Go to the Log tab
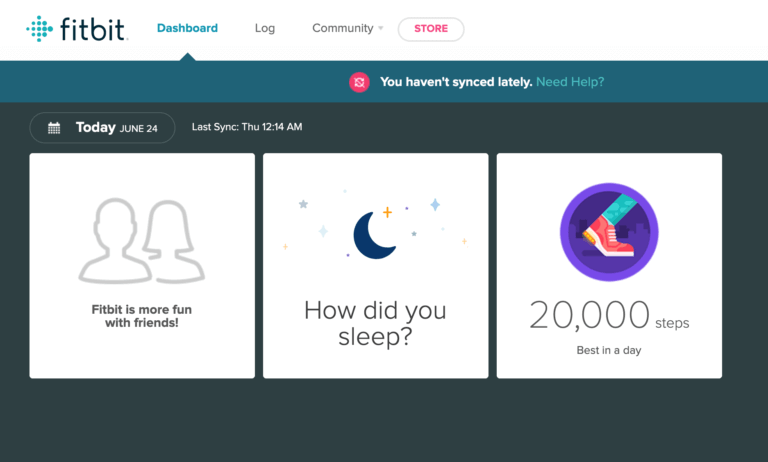Screen dimensions: 768x462 [x=265, y=28]
